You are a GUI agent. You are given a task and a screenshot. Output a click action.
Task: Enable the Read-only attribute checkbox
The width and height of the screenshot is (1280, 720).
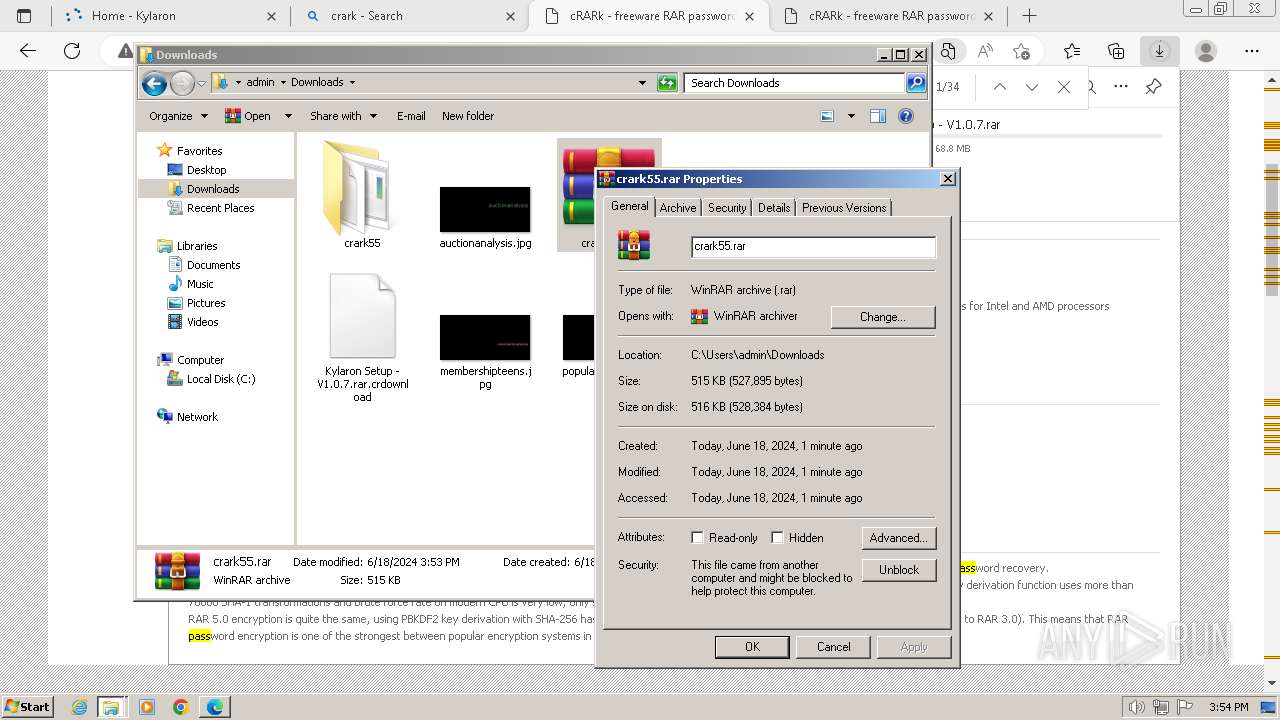tap(698, 538)
